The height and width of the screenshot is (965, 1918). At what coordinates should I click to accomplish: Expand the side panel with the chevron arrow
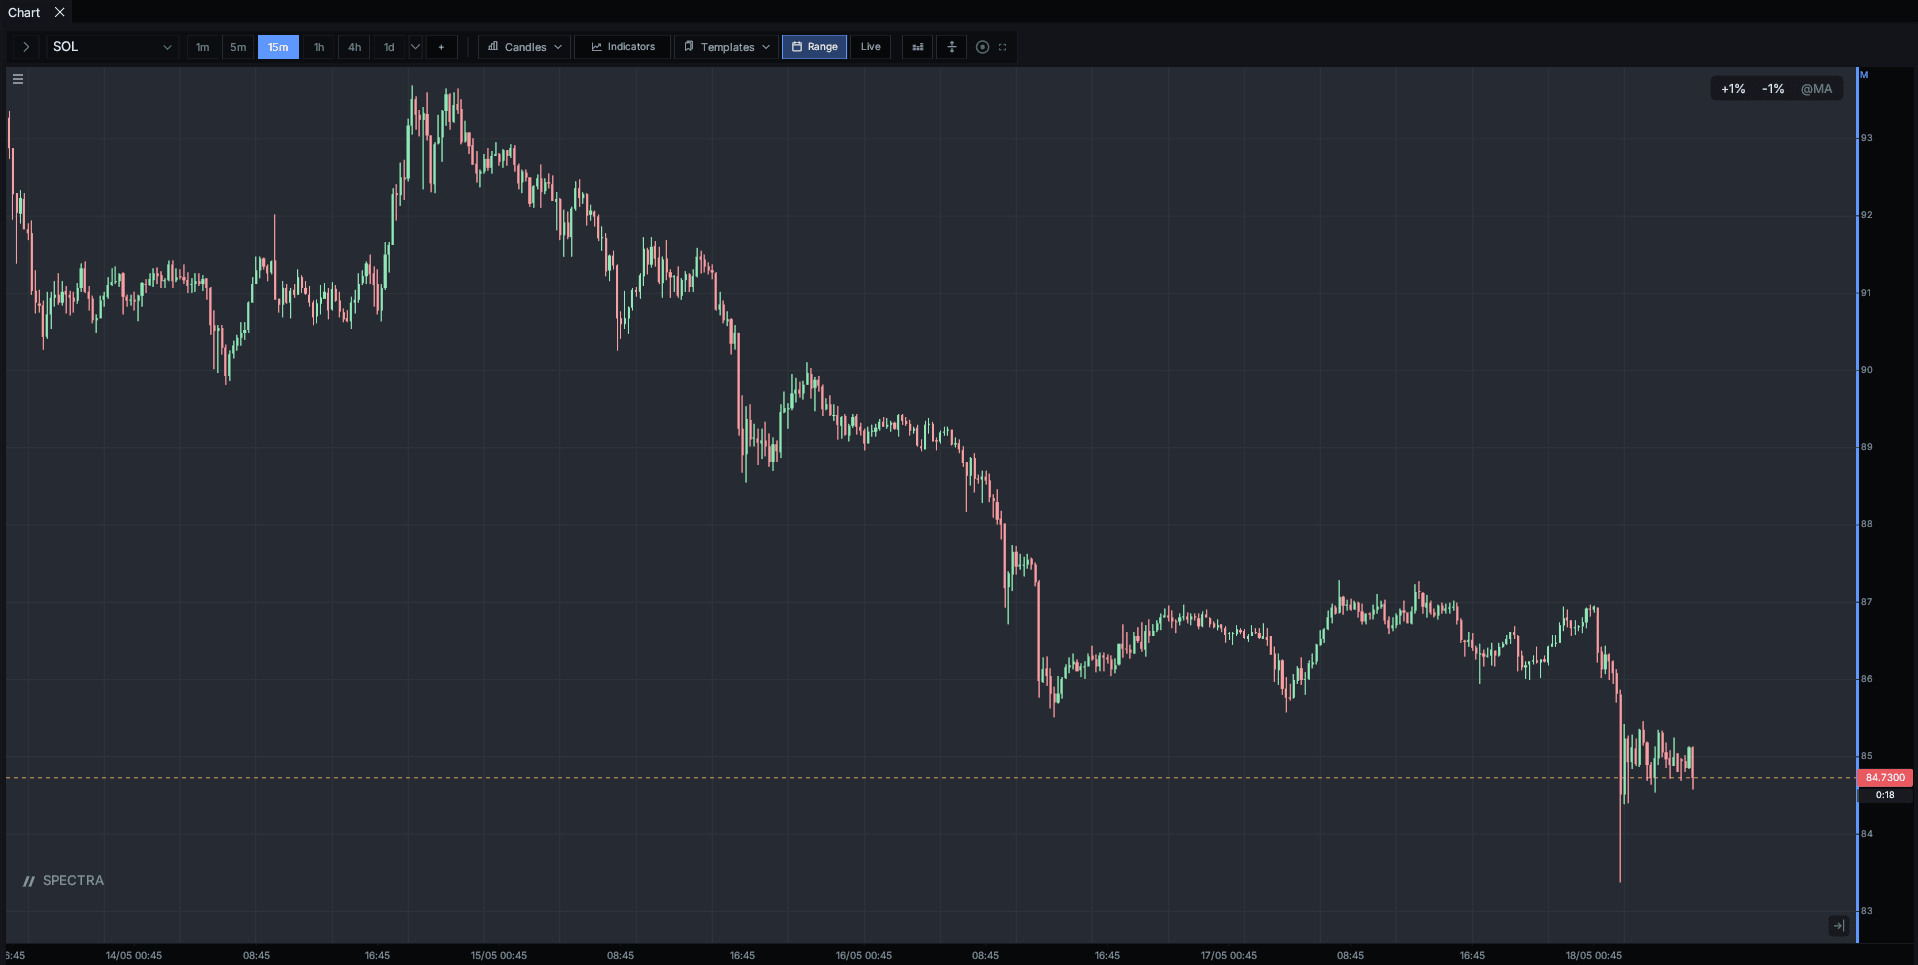26,47
